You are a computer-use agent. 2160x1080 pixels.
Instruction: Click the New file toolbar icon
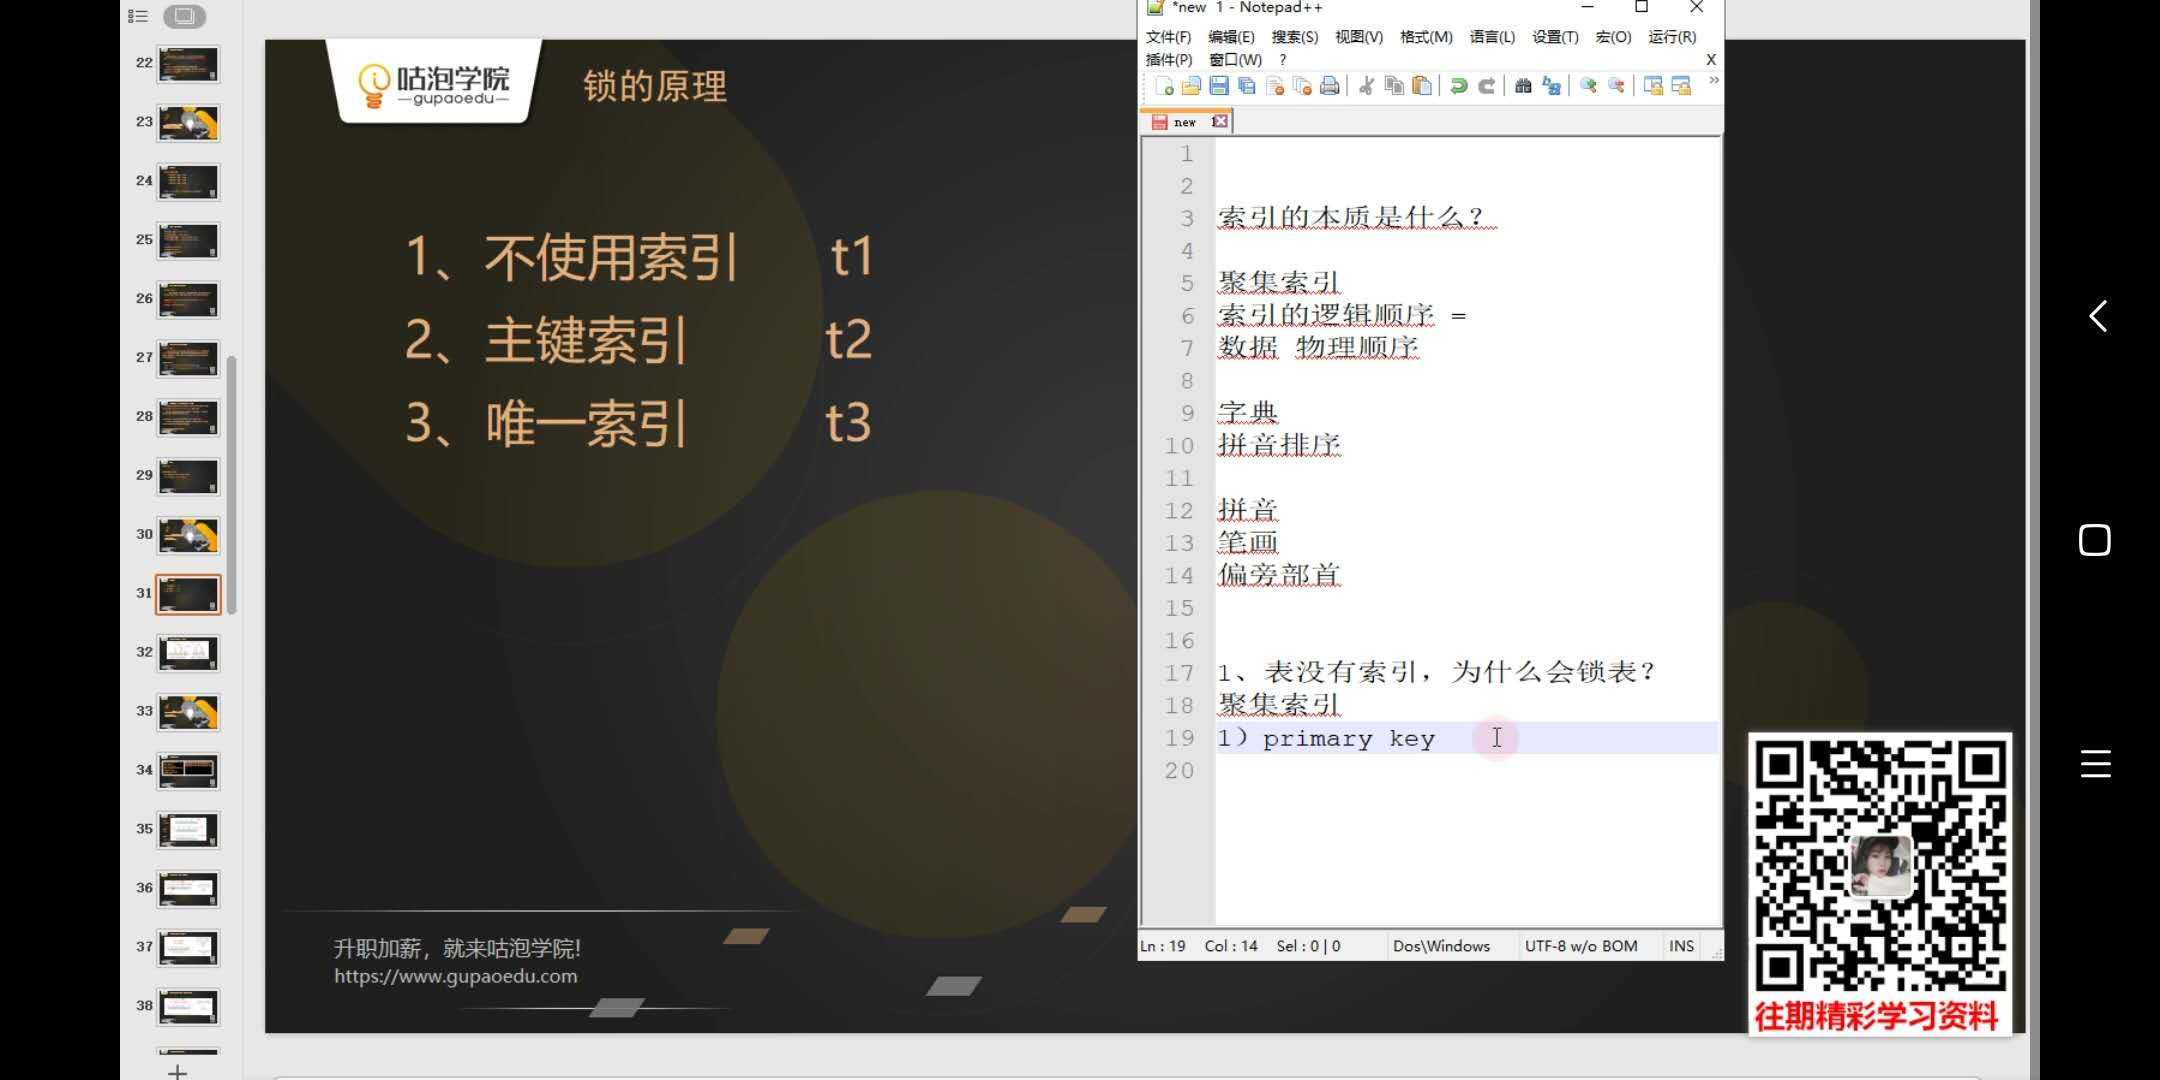coord(1164,86)
